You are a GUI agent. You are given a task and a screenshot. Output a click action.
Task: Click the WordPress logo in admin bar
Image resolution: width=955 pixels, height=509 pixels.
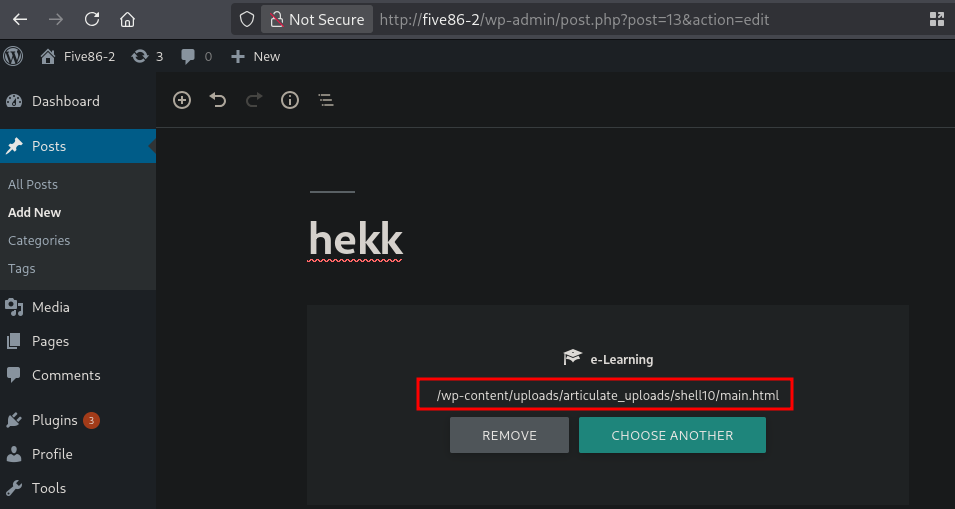point(13,56)
